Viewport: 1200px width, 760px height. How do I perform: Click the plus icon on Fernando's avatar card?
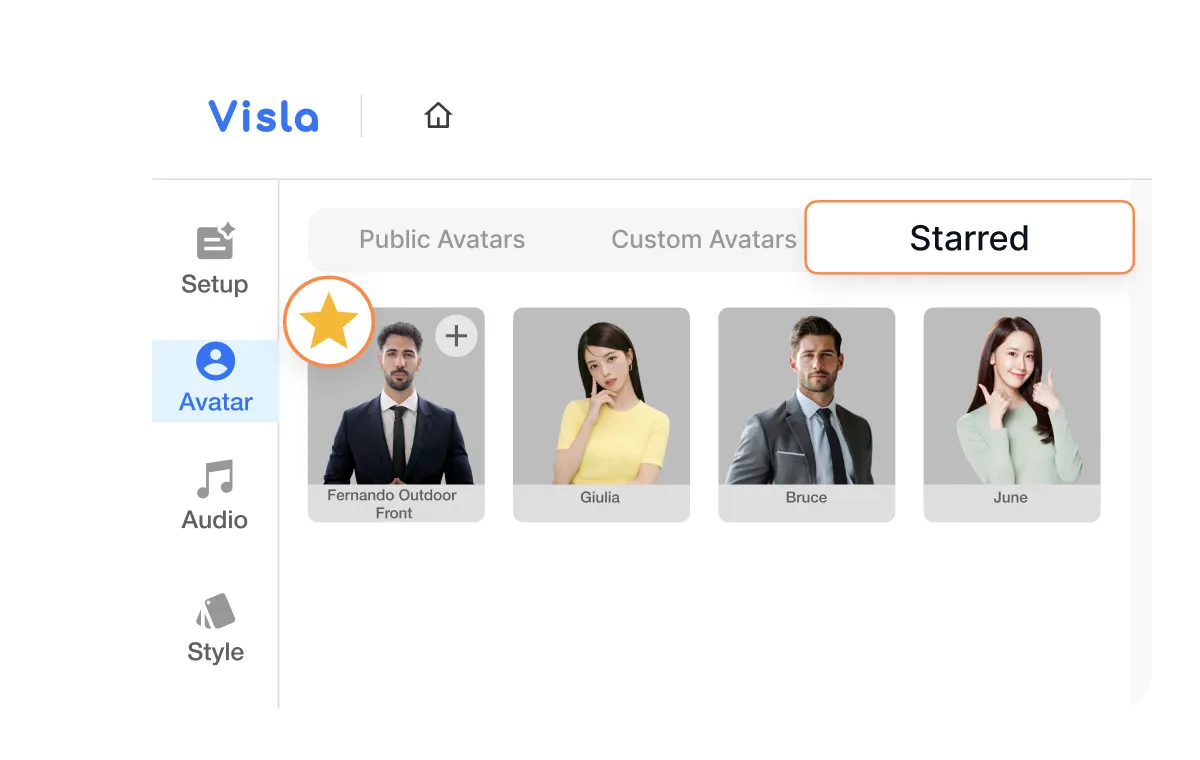(x=456, y=336)
